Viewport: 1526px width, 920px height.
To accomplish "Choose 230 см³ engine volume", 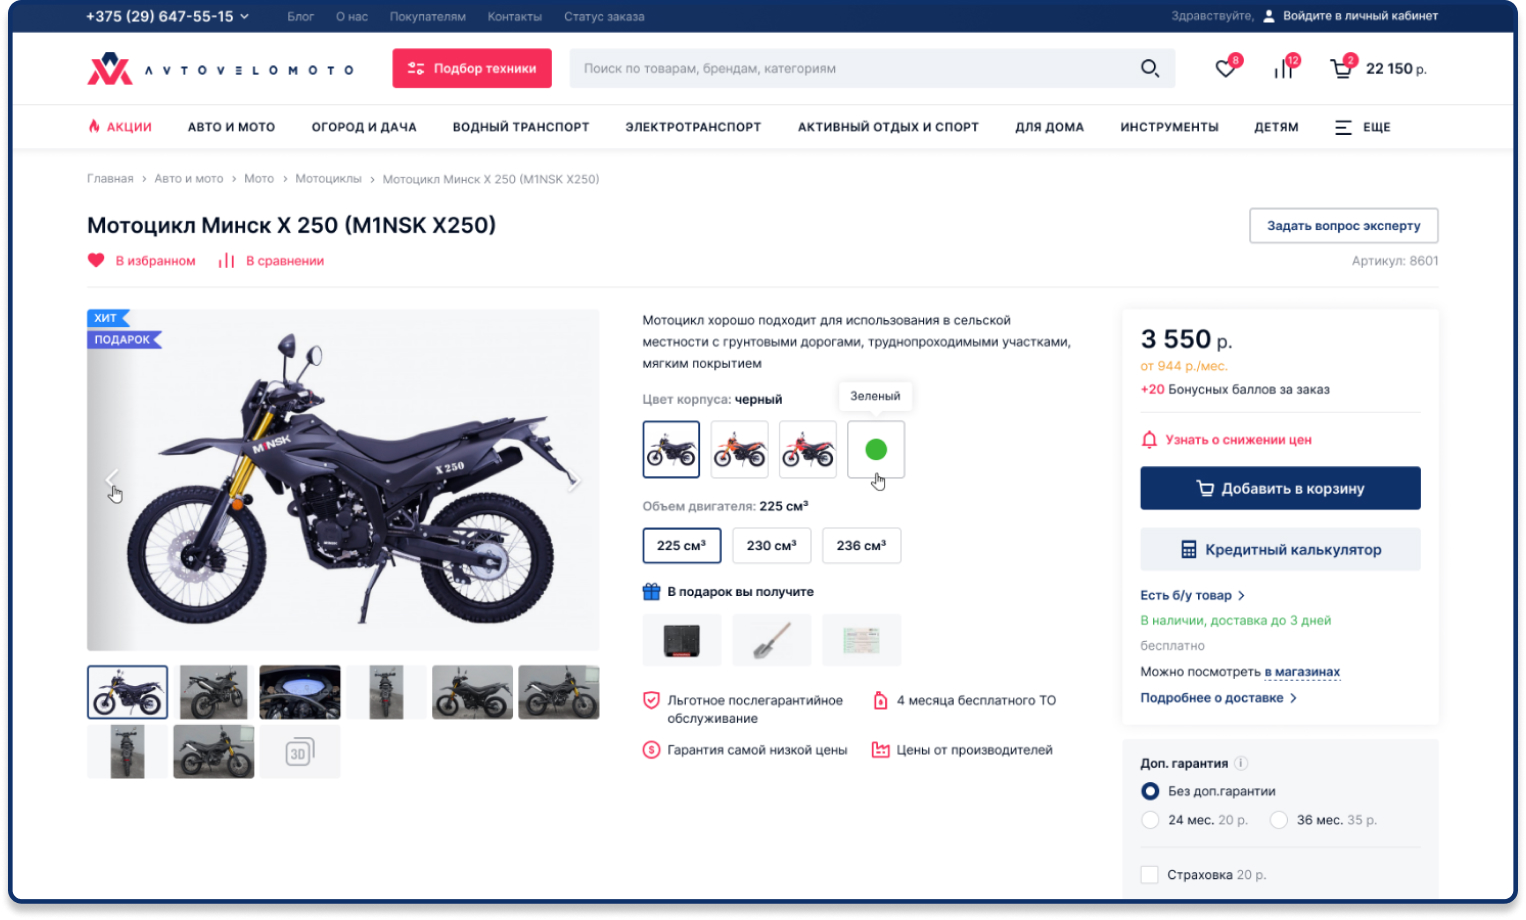I will tap(772, 546).
